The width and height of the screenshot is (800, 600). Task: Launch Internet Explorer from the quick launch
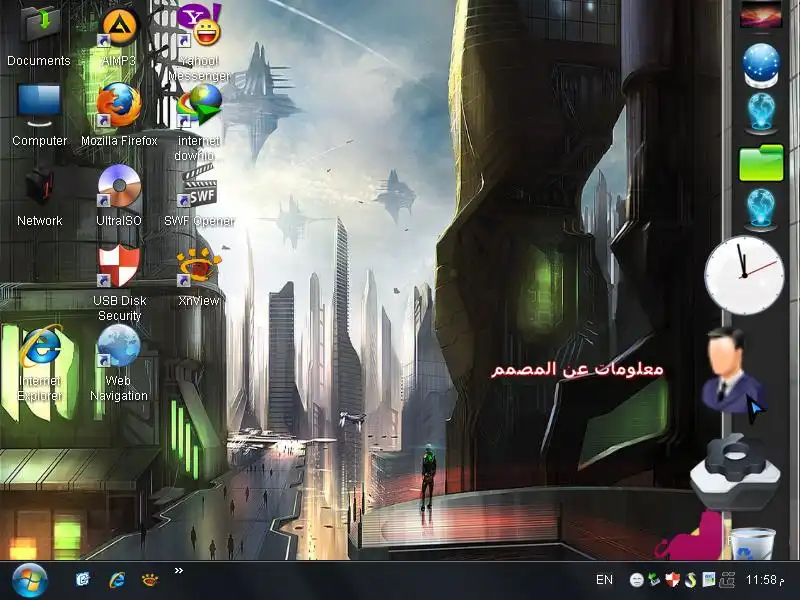[117, 580]
